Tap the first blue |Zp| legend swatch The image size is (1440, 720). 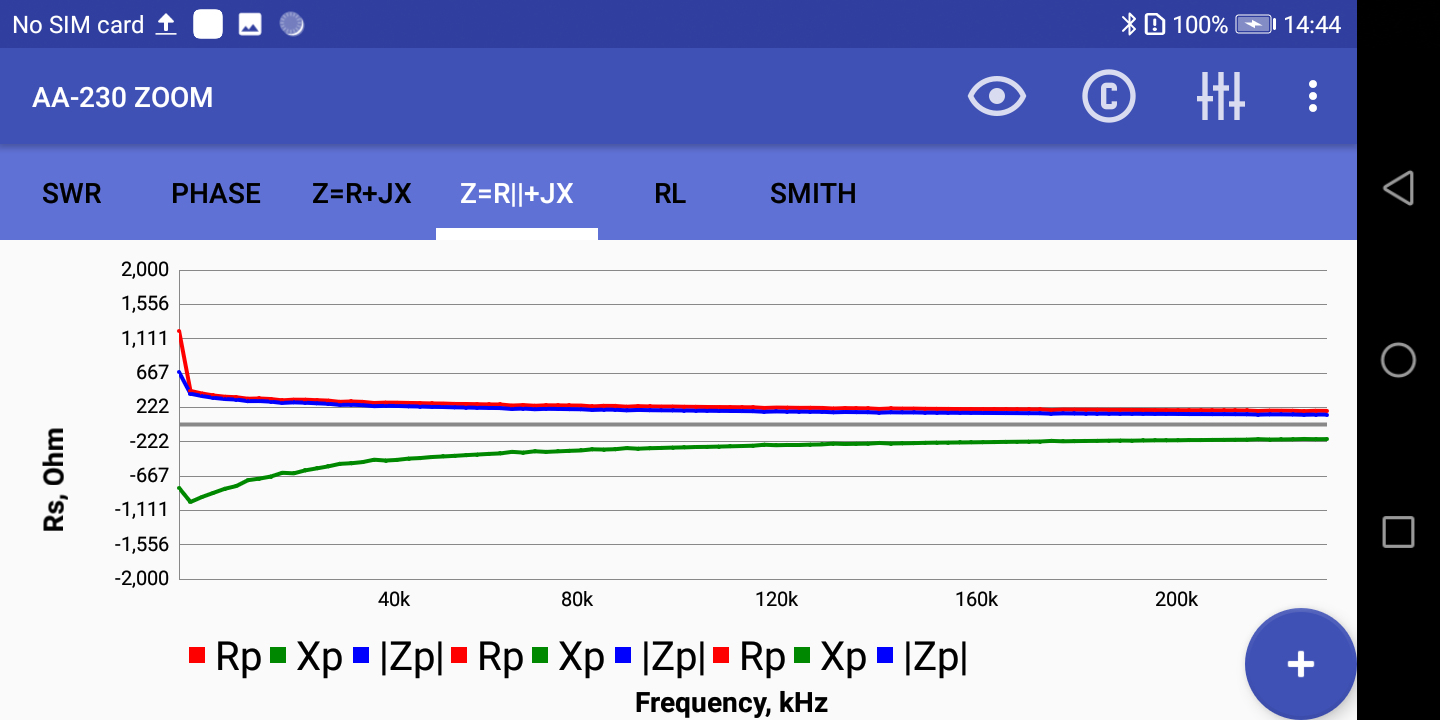coord(361,656)
